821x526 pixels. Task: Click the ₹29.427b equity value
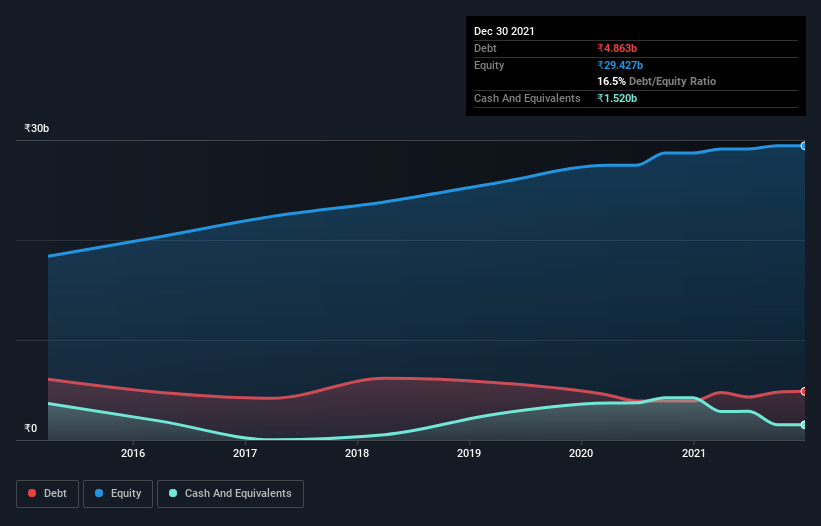tap(620, 65)
